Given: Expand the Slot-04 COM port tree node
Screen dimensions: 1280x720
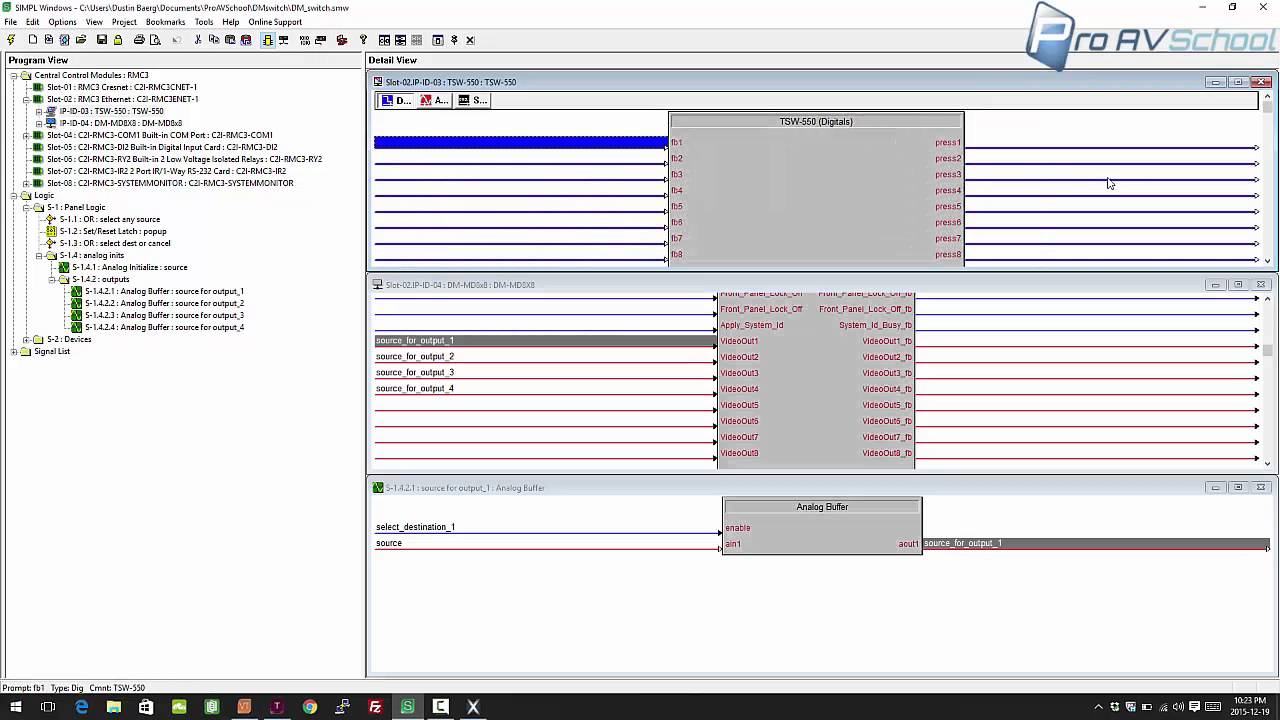Looking at the screenshot, I should tap(26, 135).
